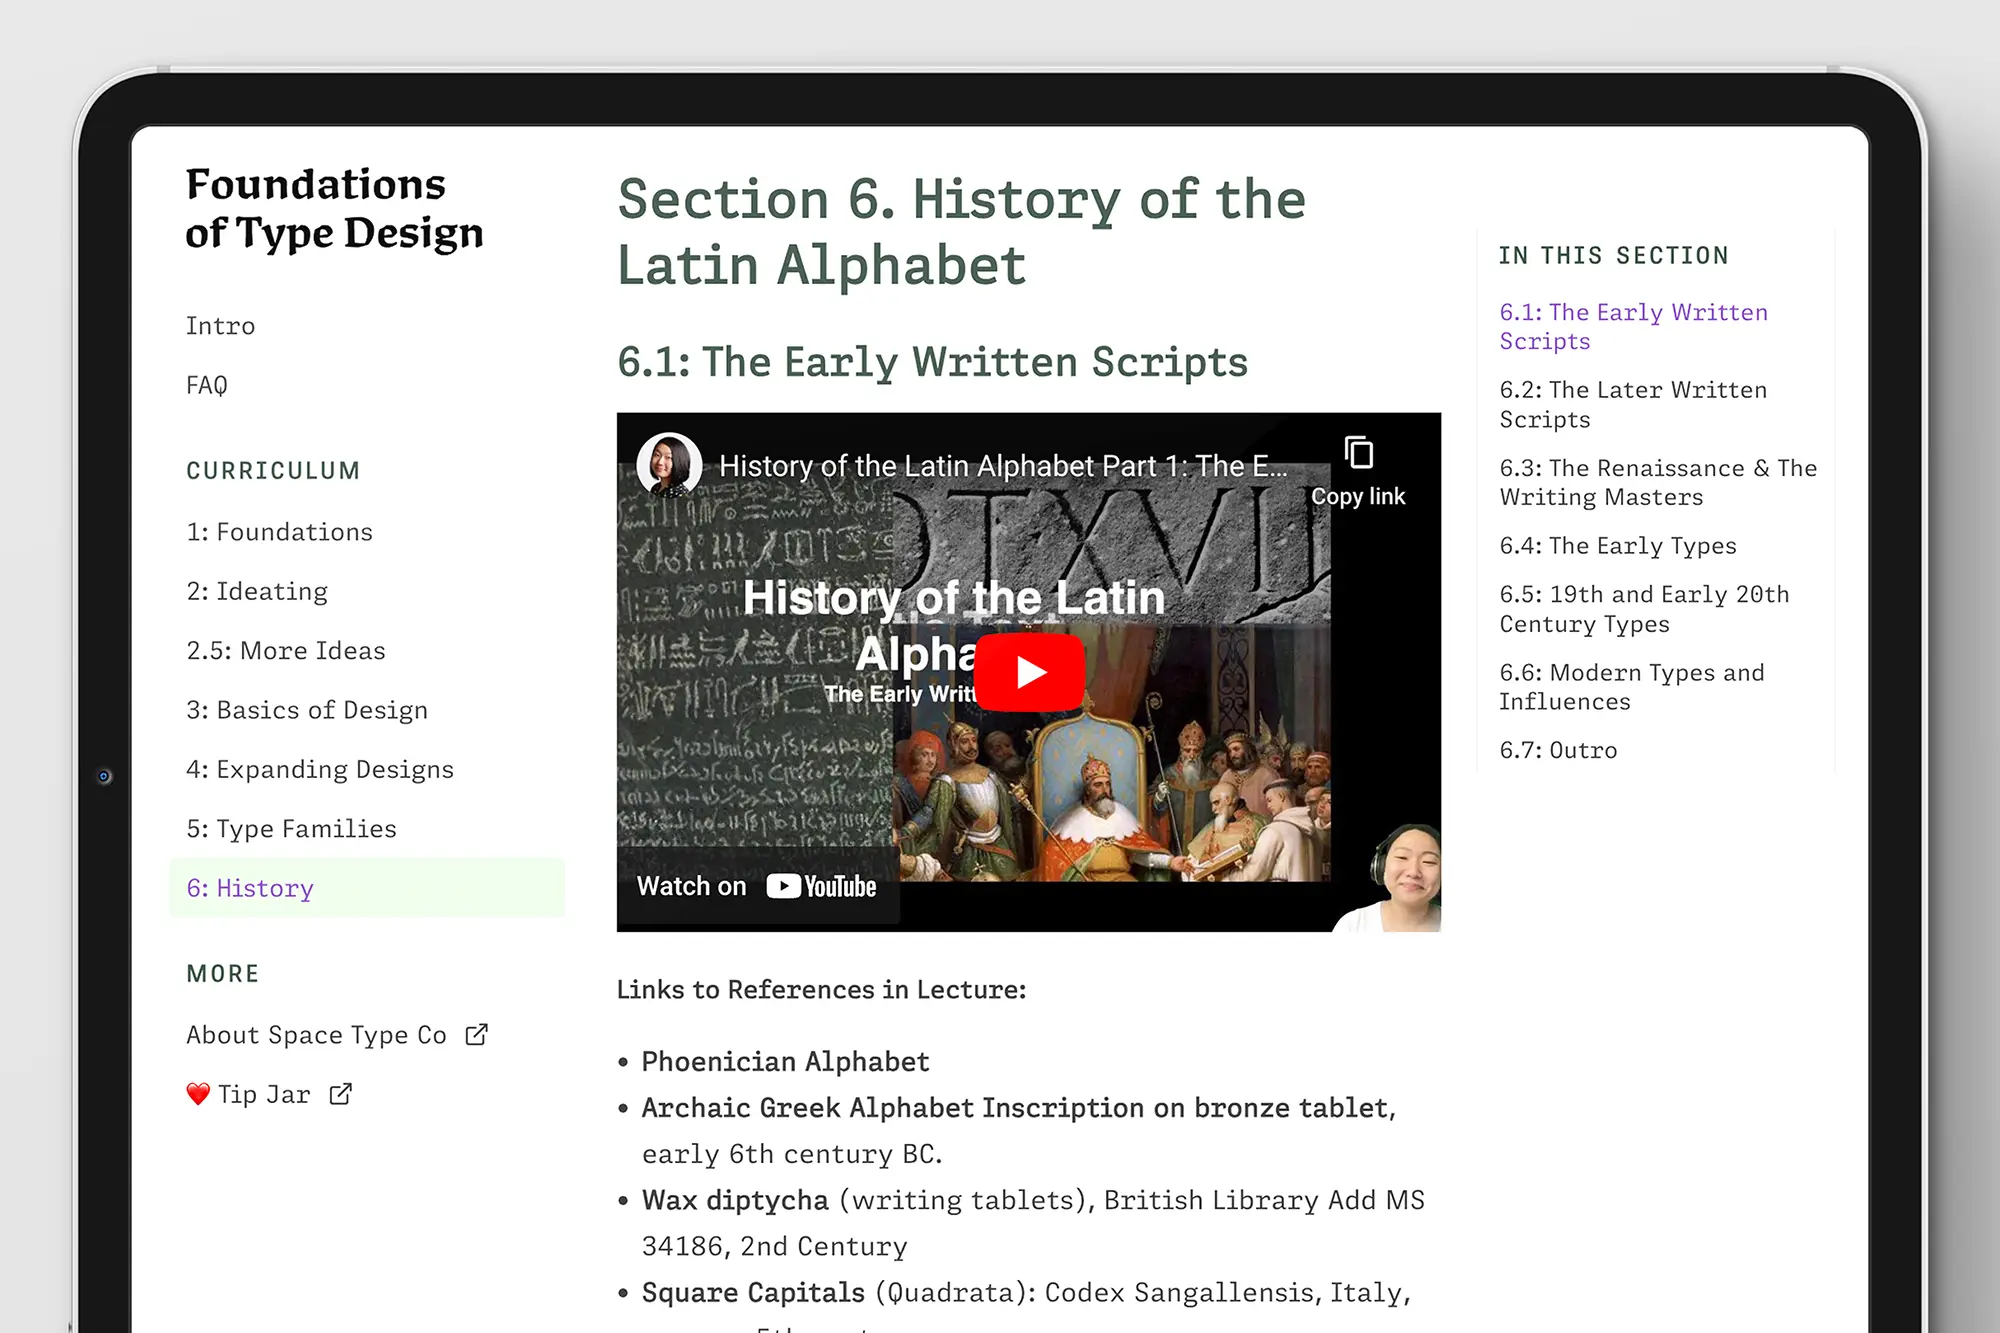Viewport: 2000px width, 1333px height.
Task: Select the highlighted 6: History item
Action: [x=367, y=888]
